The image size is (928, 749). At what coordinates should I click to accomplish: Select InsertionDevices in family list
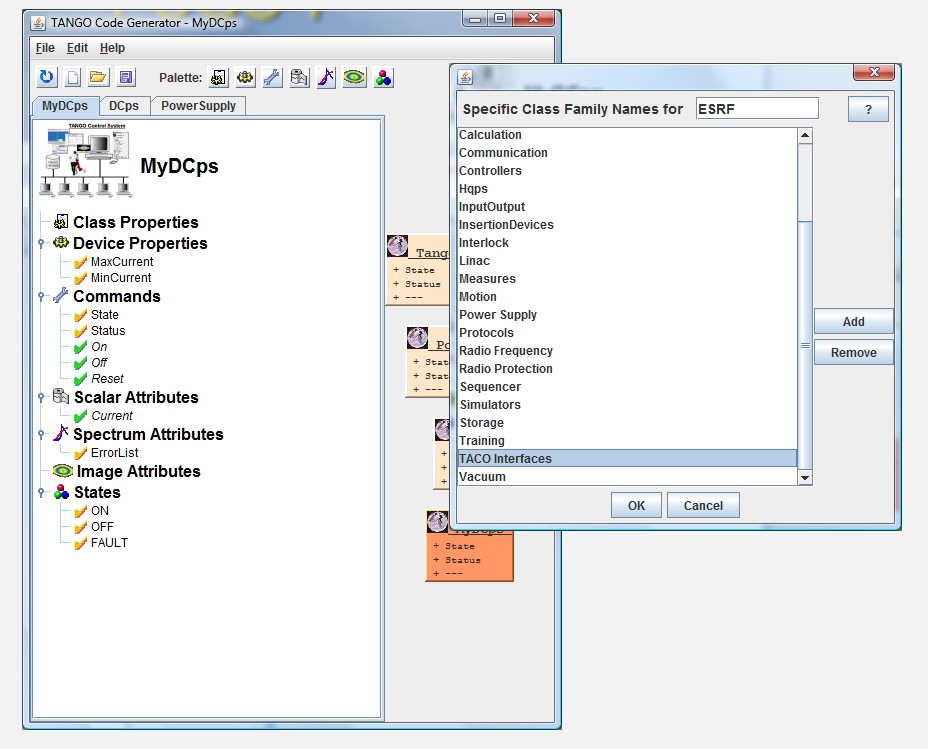tap(627, 225)
